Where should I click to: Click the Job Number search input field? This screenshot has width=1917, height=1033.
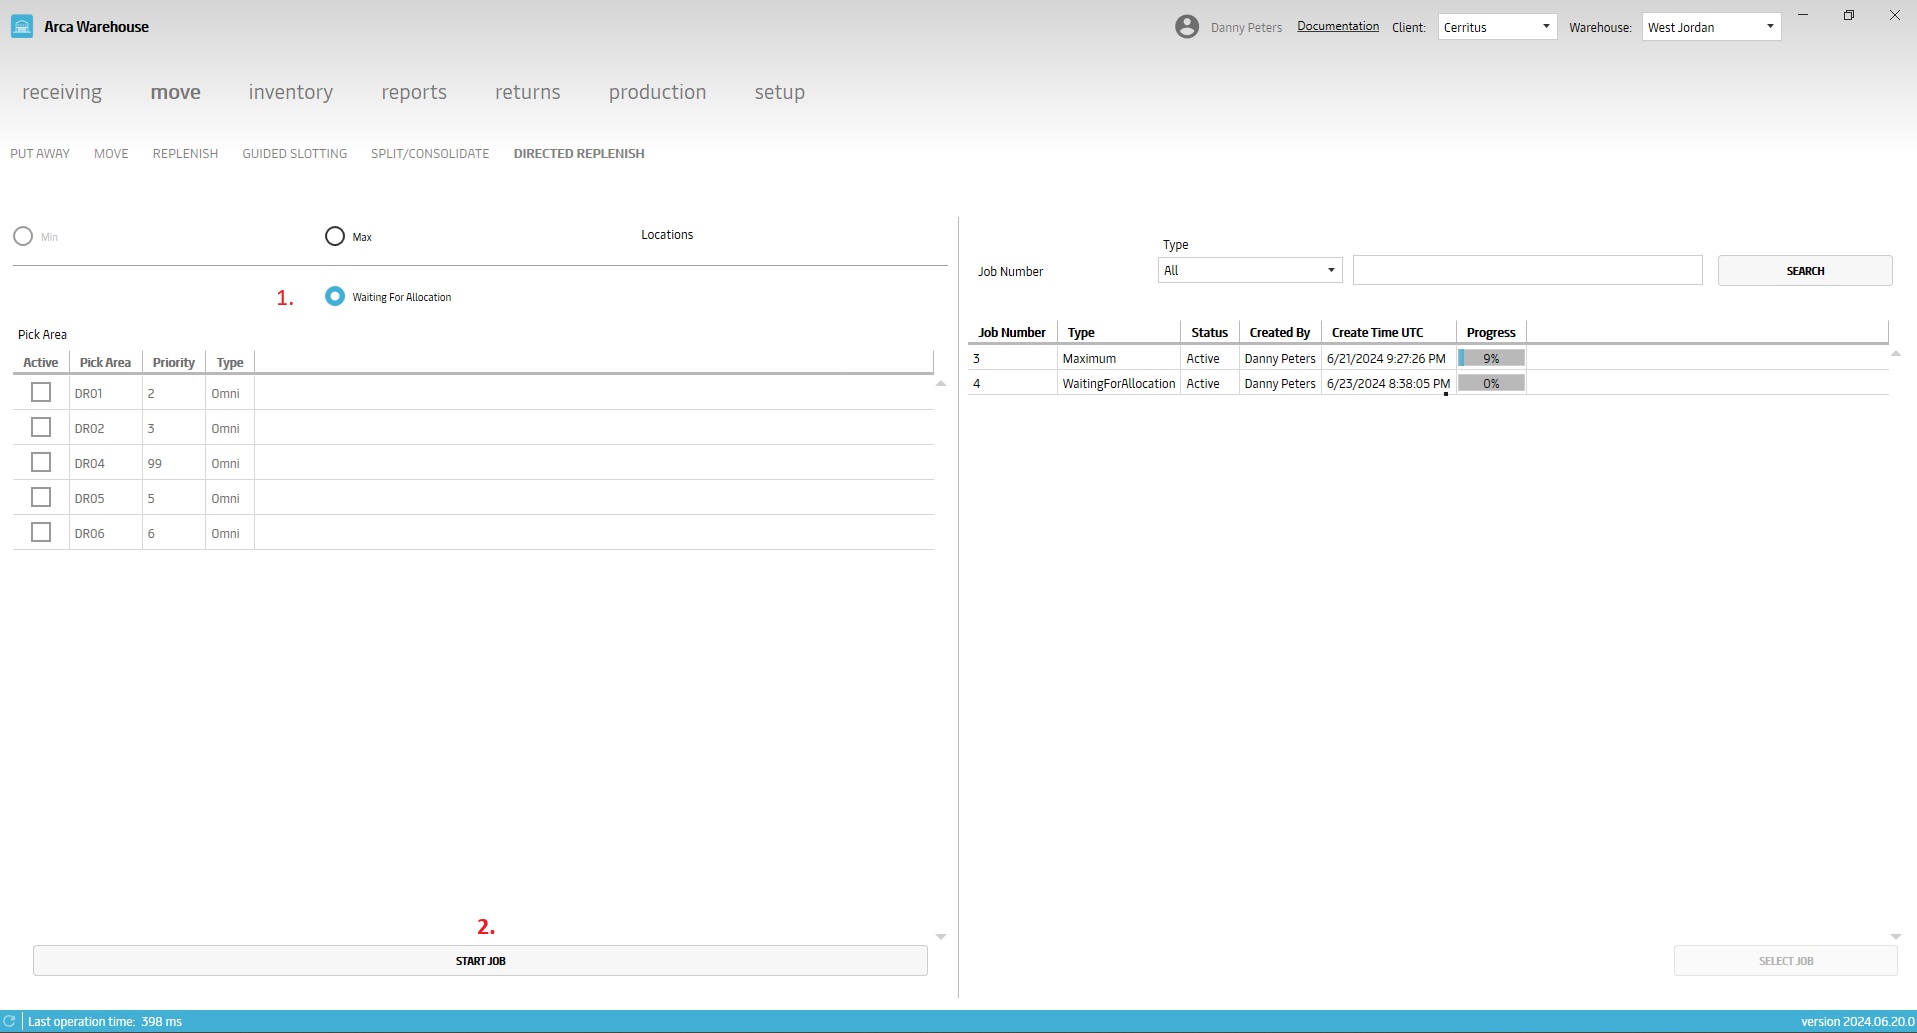tap(1528, 270)
